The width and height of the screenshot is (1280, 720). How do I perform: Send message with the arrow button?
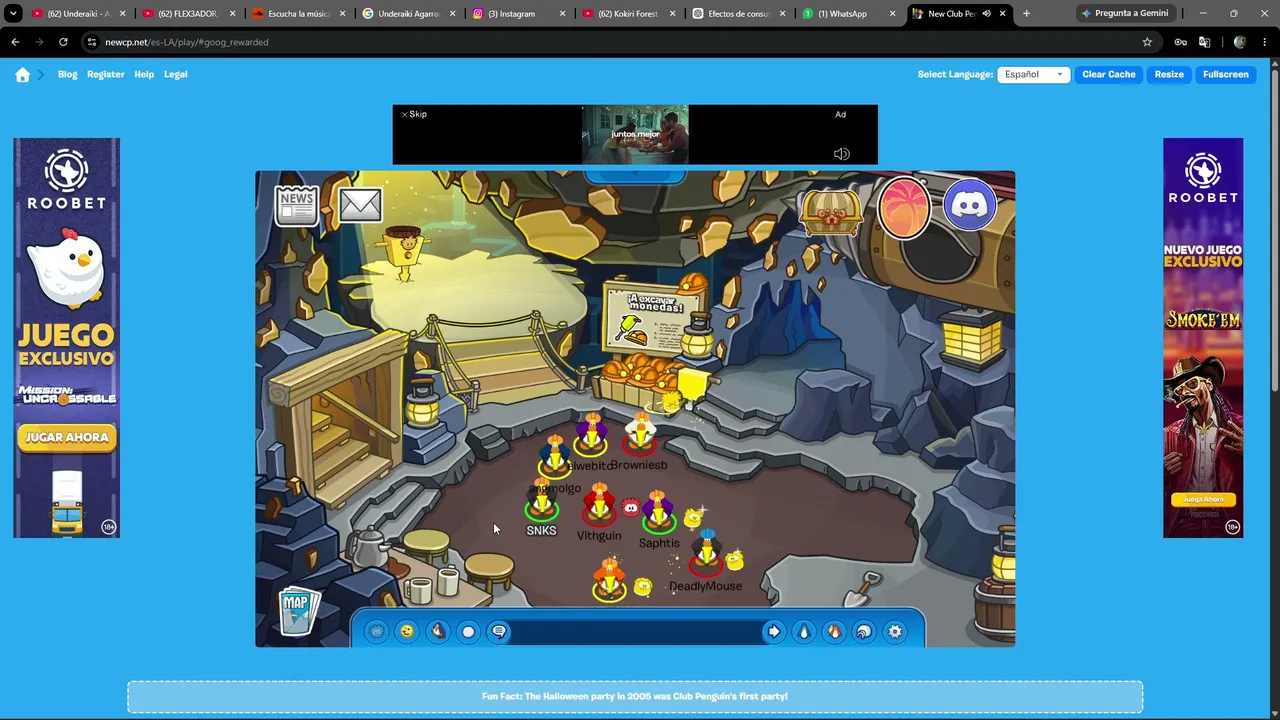click(x=774, y=631)
